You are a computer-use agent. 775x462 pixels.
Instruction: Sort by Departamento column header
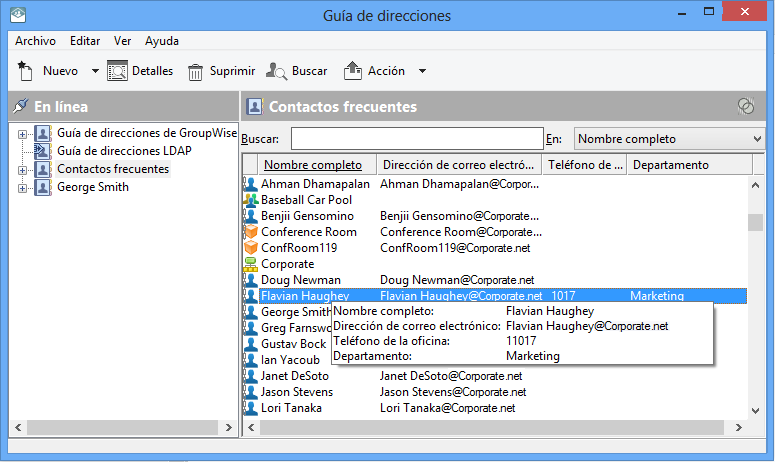689,165
